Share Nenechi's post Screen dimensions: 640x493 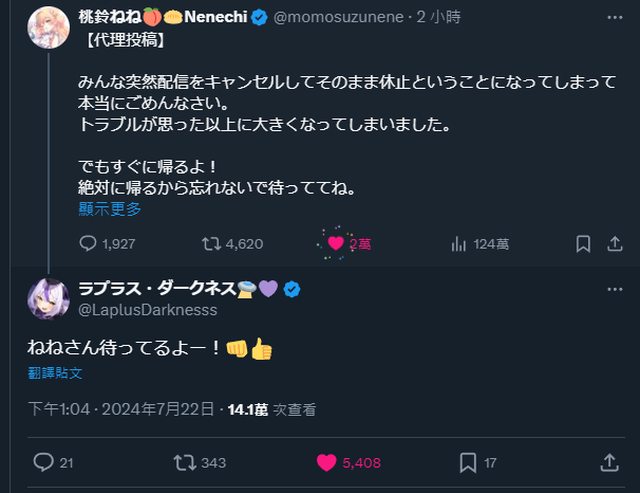click(x=613, y=243)
